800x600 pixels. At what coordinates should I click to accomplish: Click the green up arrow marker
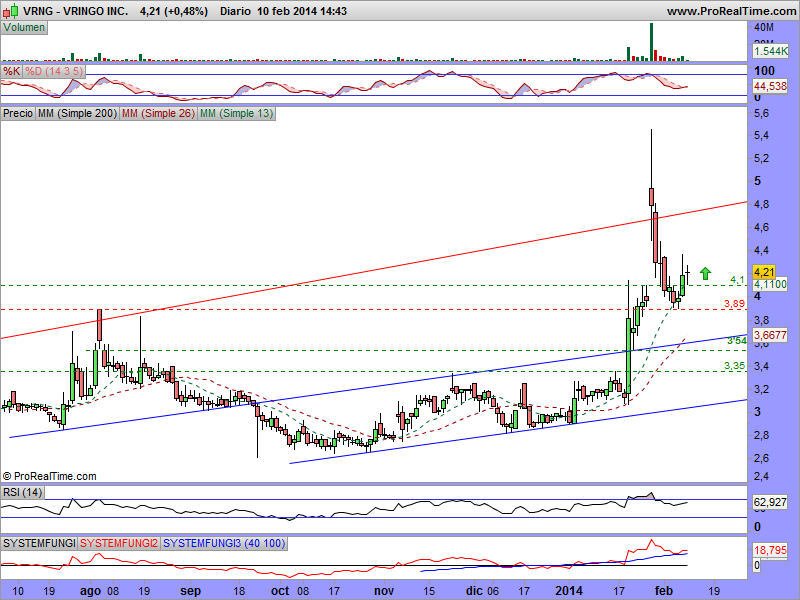[705, 273]
